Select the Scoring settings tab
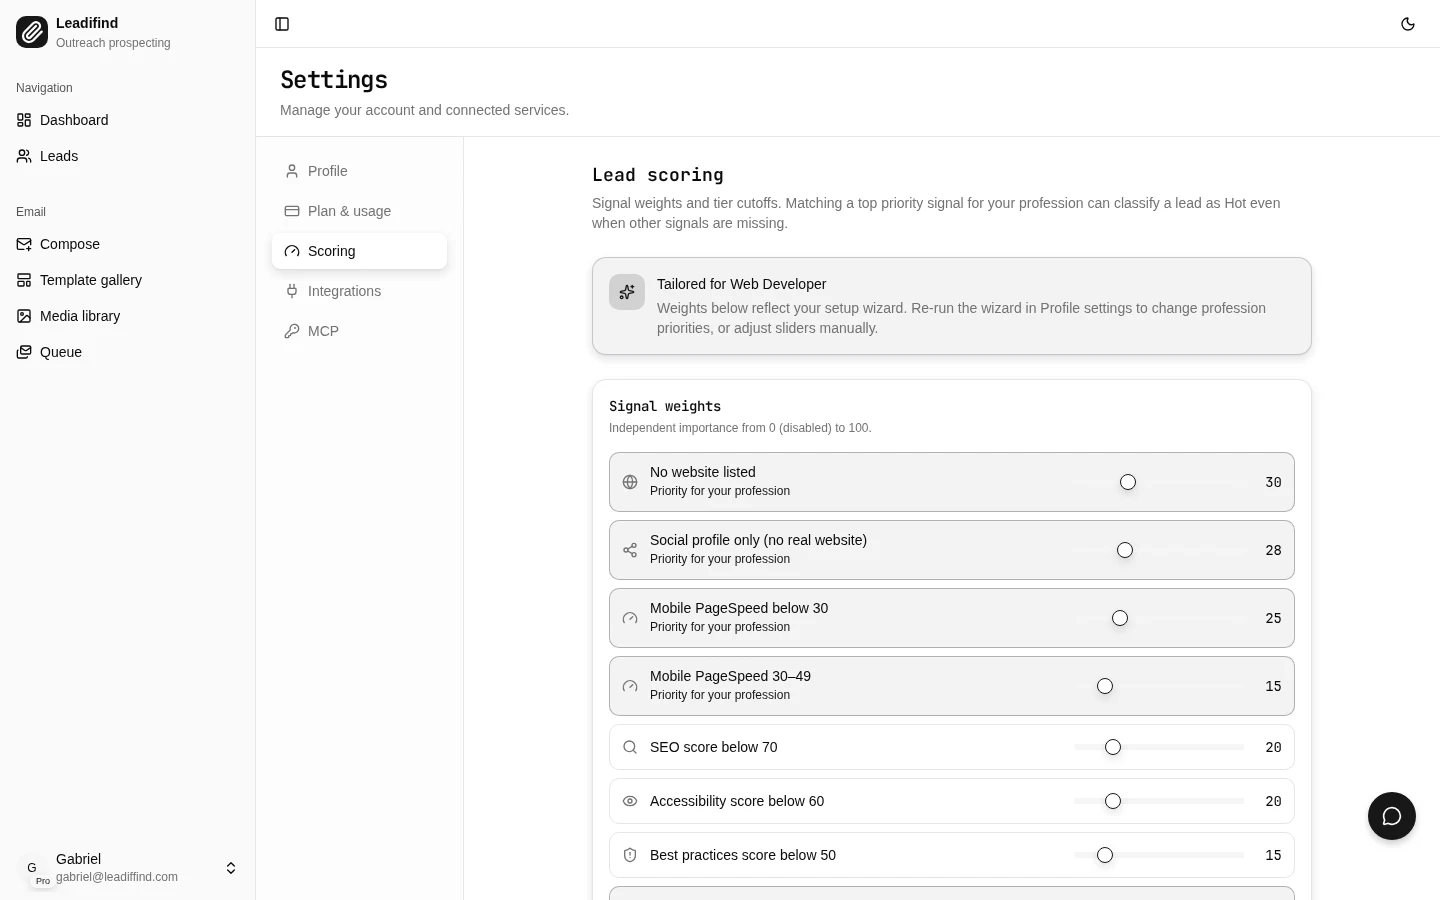The image size is (1440, 900). (x=359, y=251)
